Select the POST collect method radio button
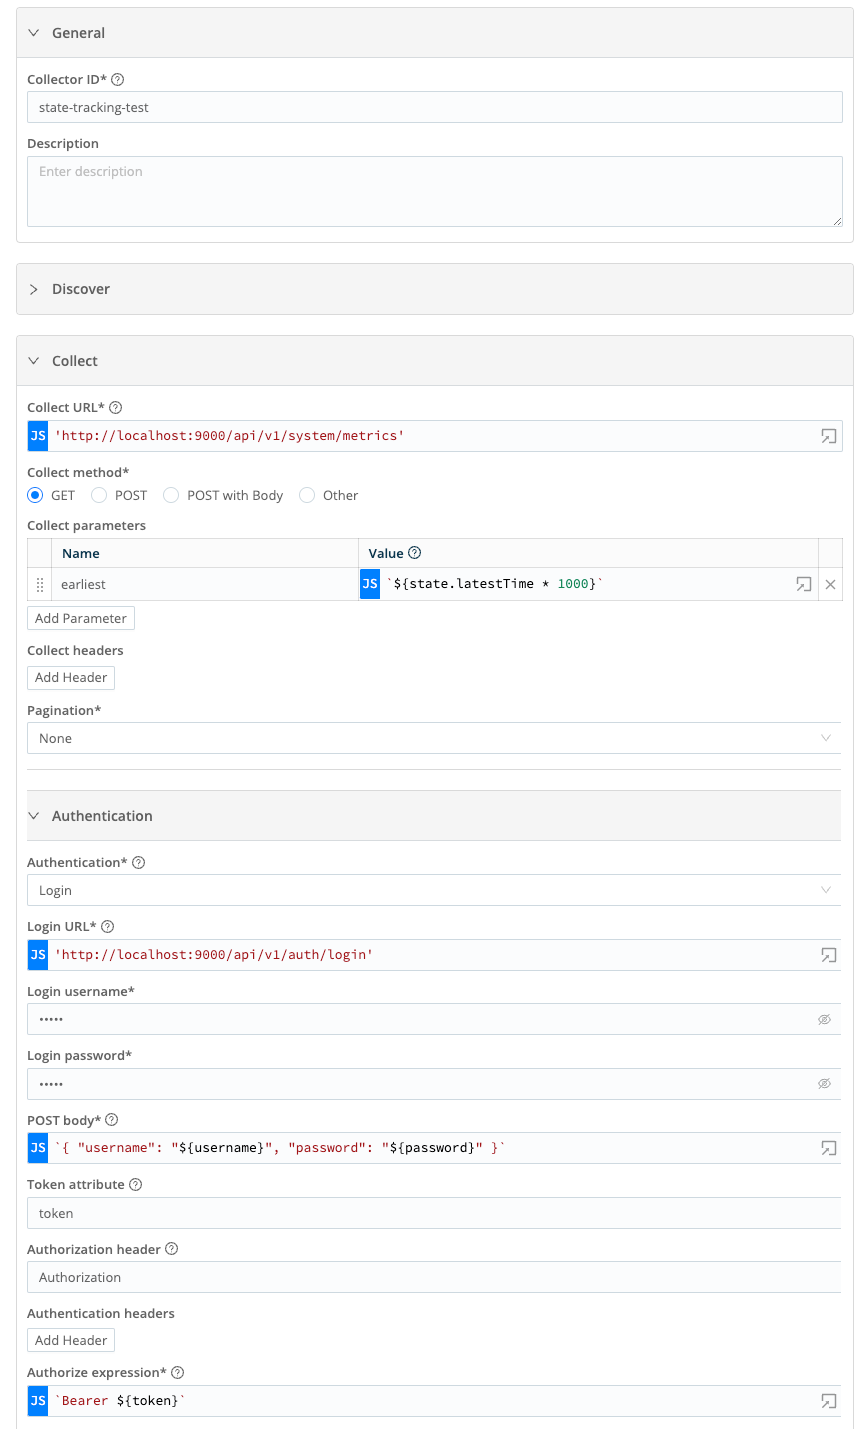861x1429 pixels. pos(99,495)
